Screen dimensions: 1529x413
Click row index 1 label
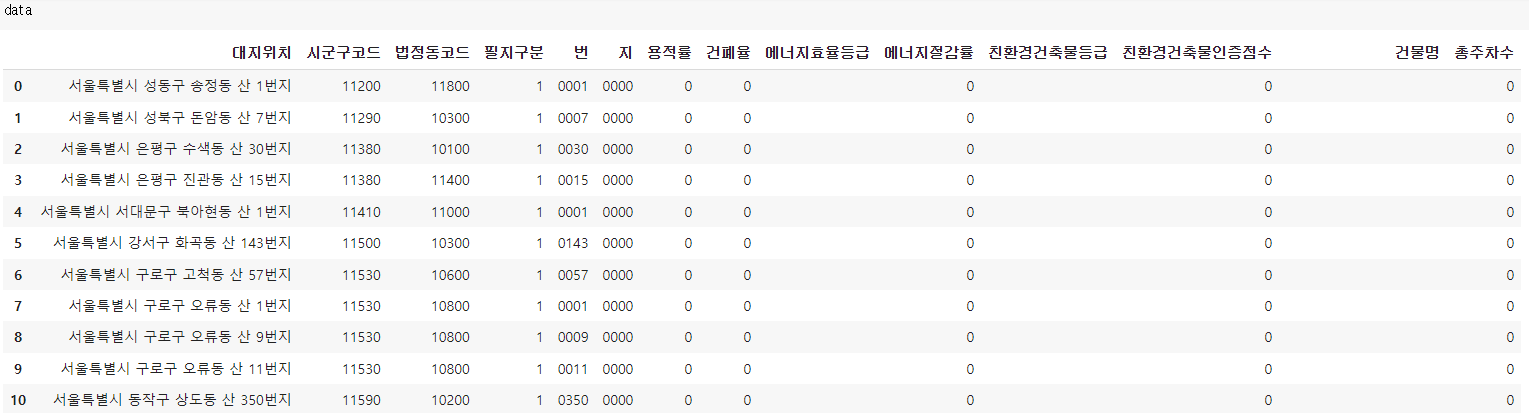(18, 118)
